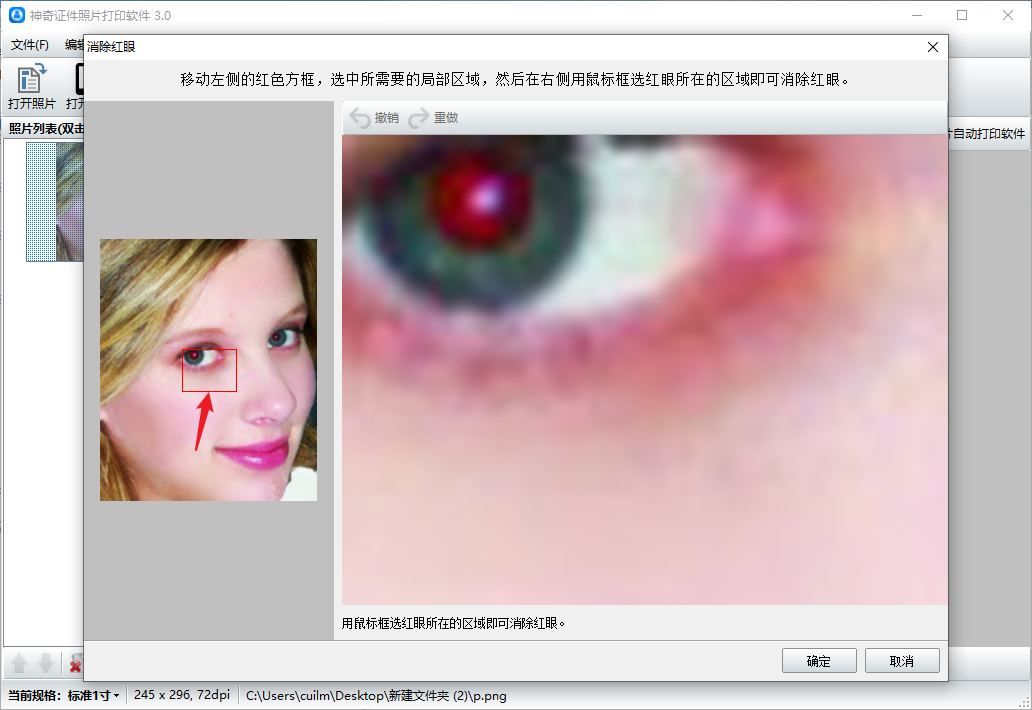Maximize the main application window
The image size is (1032, 710).
pos(962,15)
